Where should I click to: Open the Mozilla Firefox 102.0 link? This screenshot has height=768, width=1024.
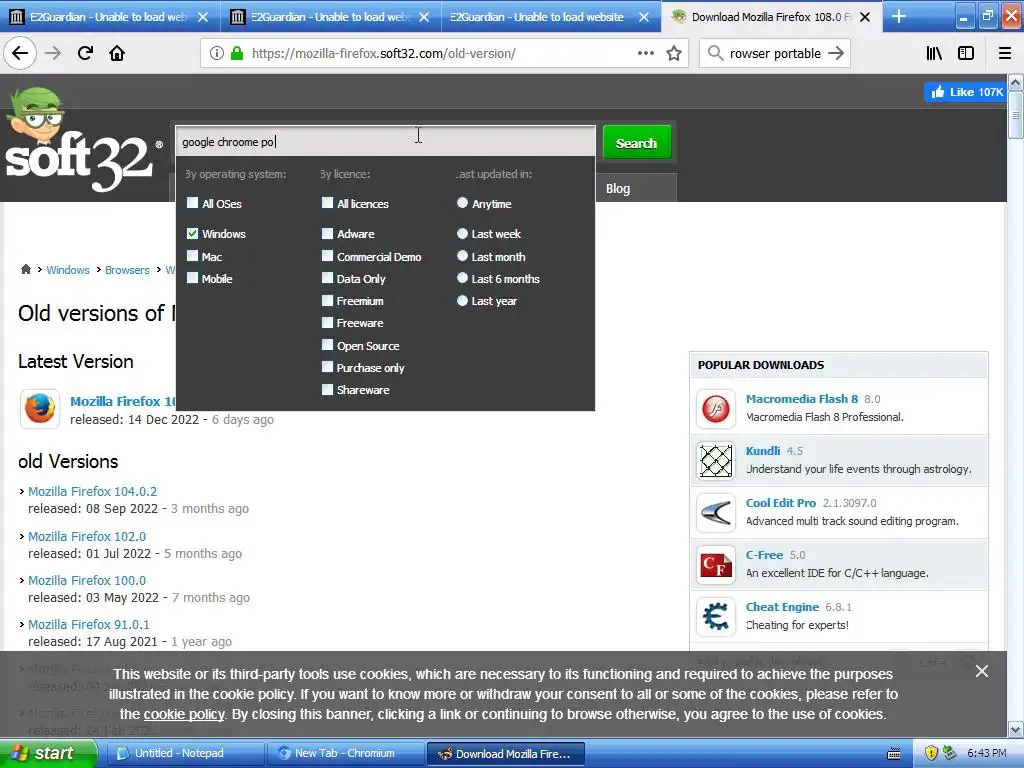coord(87,536)
